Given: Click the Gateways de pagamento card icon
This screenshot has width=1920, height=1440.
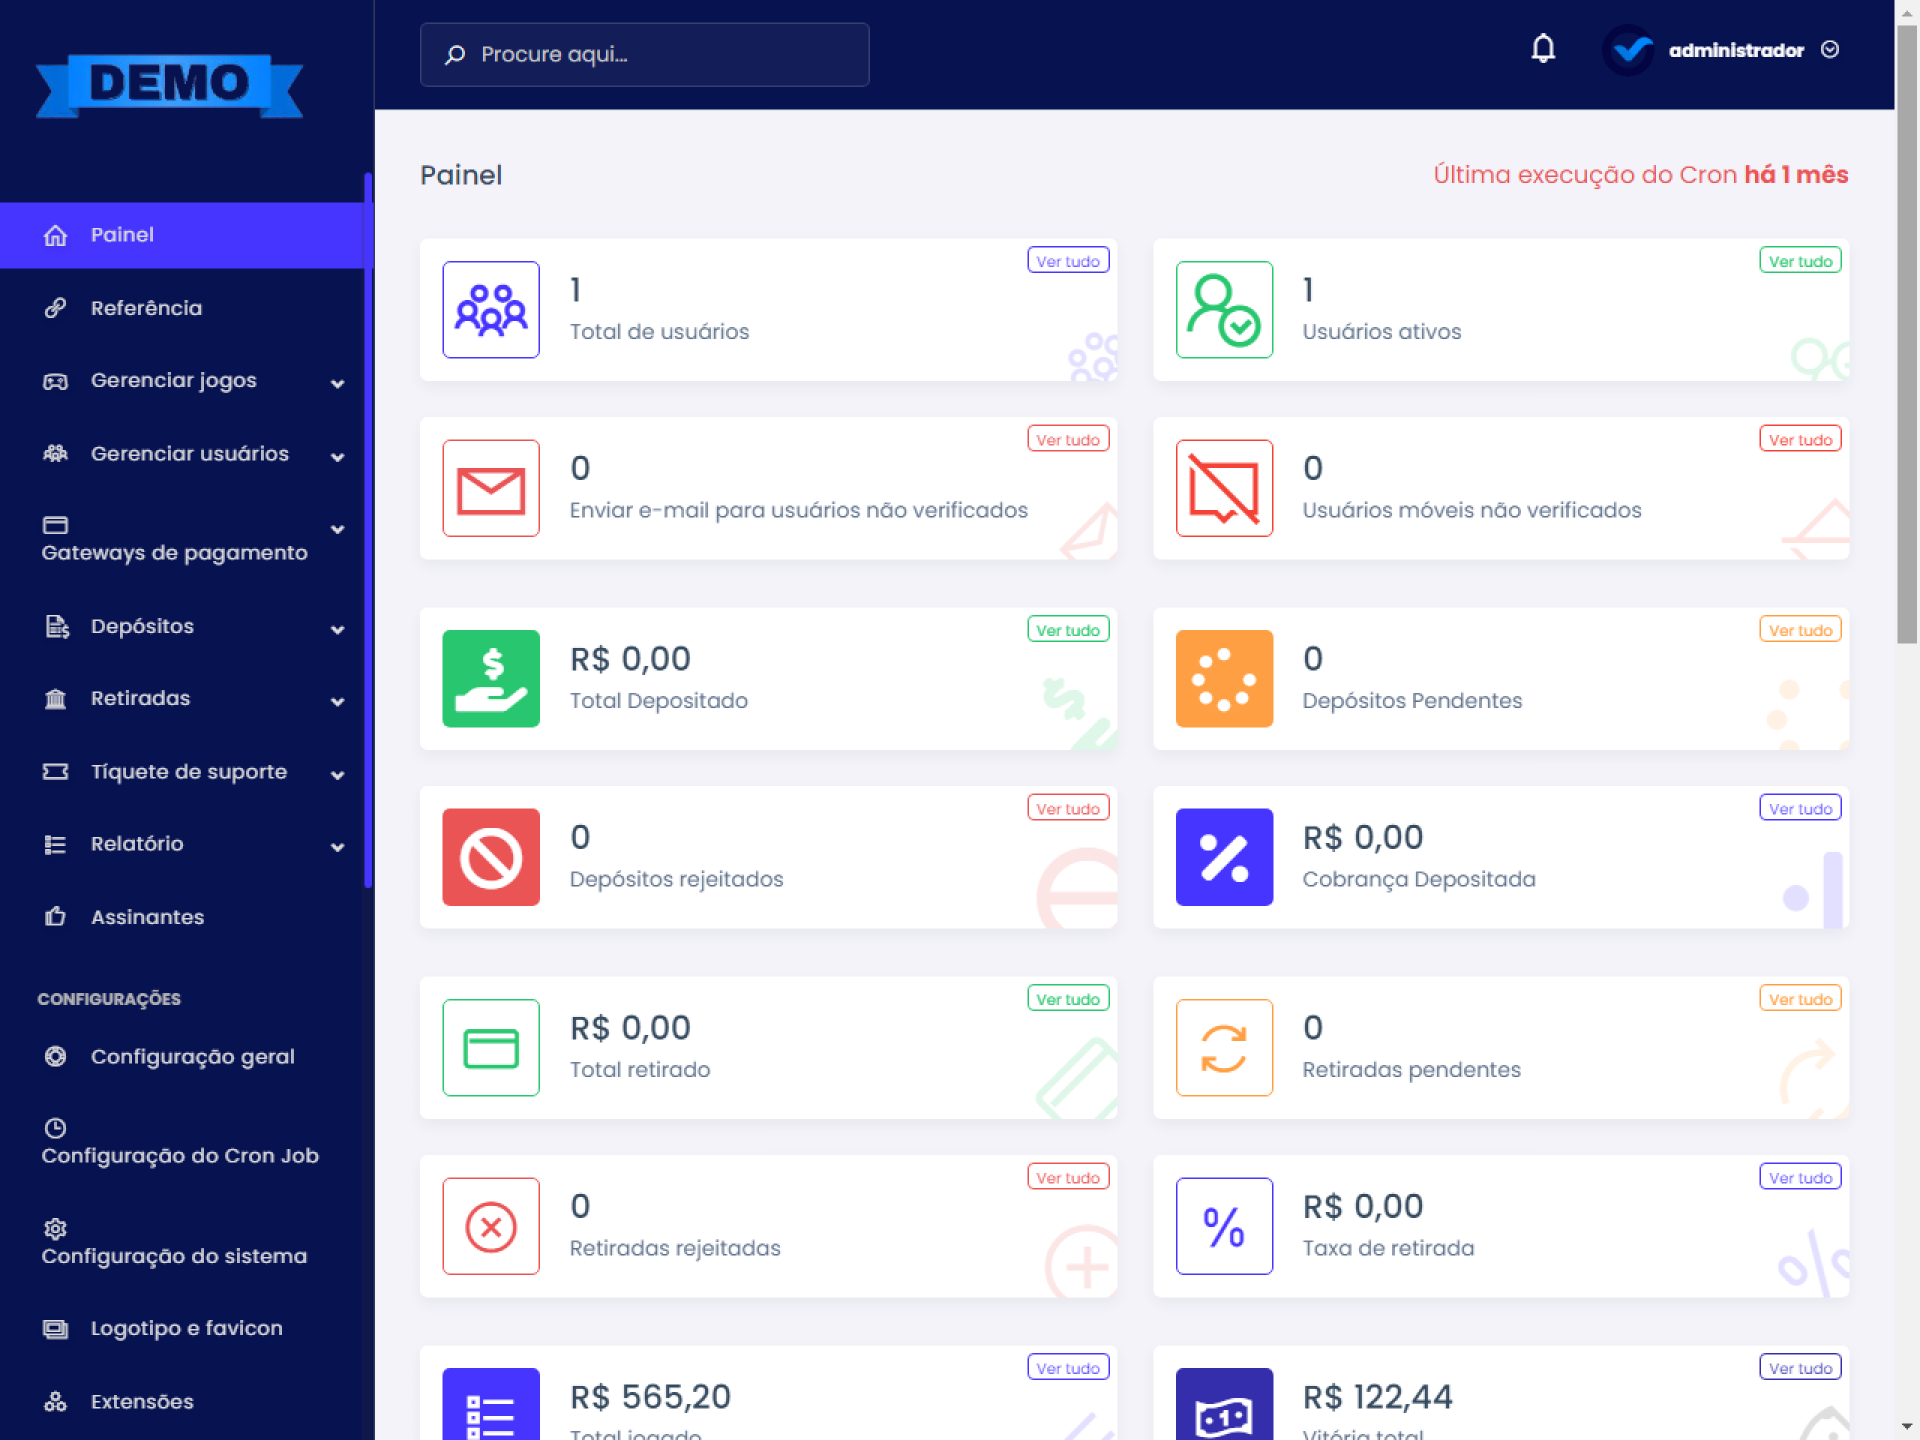Looking at the screenshot, I should pos(55,525).
